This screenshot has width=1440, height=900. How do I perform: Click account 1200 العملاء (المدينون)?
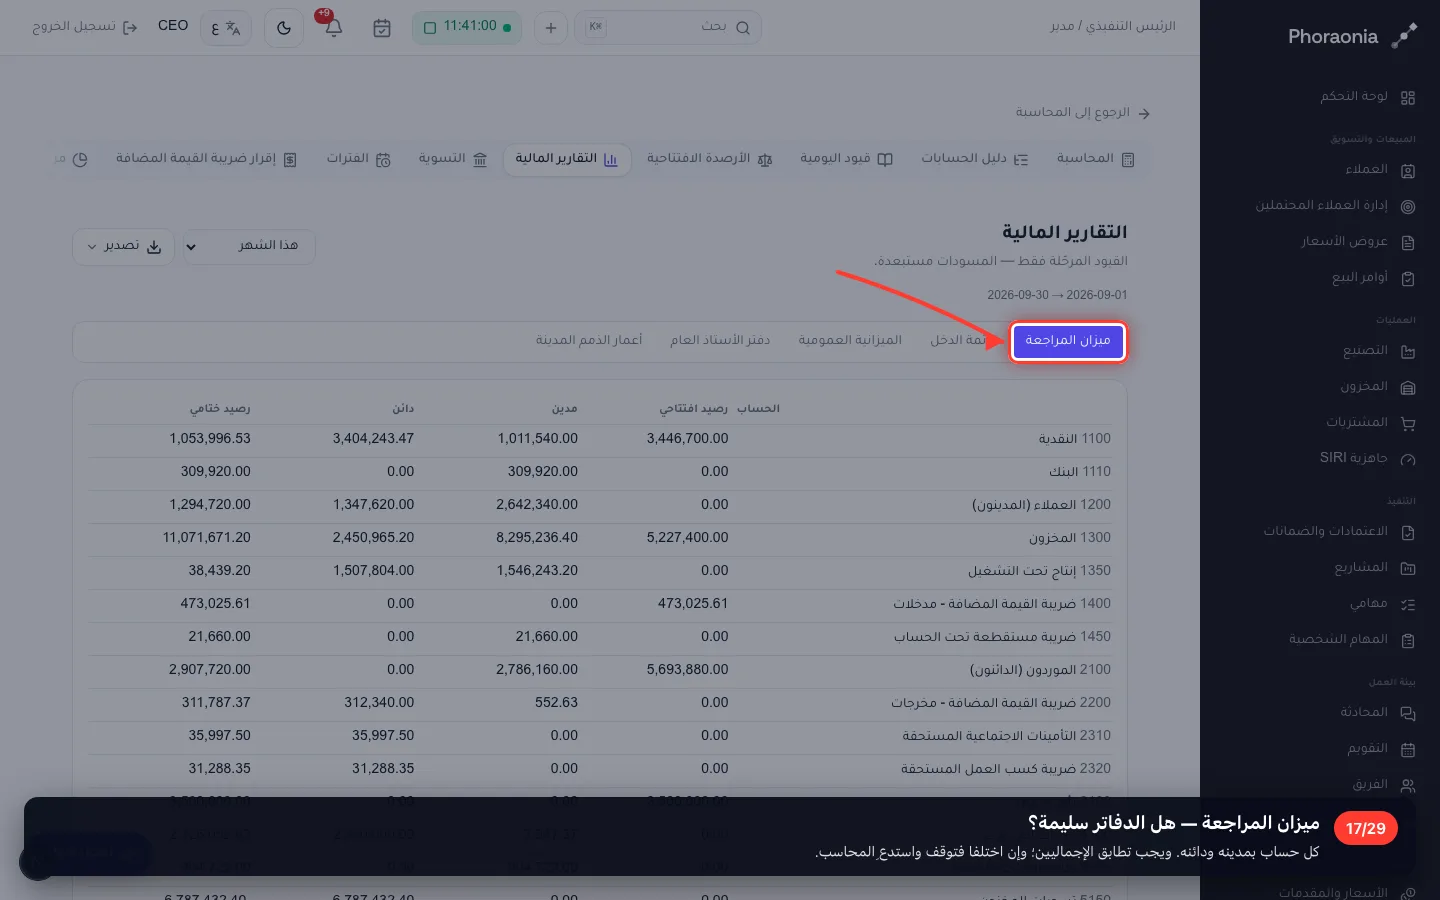point(1041,505)
